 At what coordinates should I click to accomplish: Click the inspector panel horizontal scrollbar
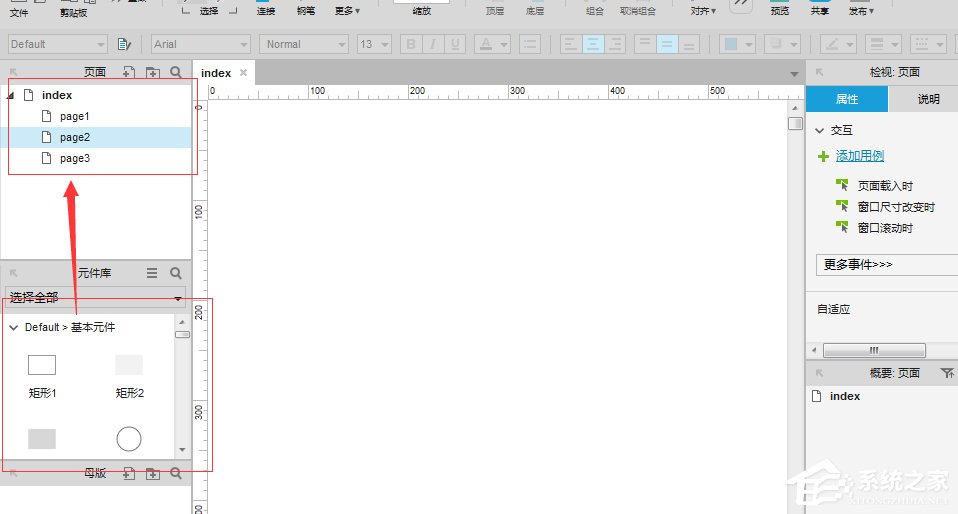873,350
